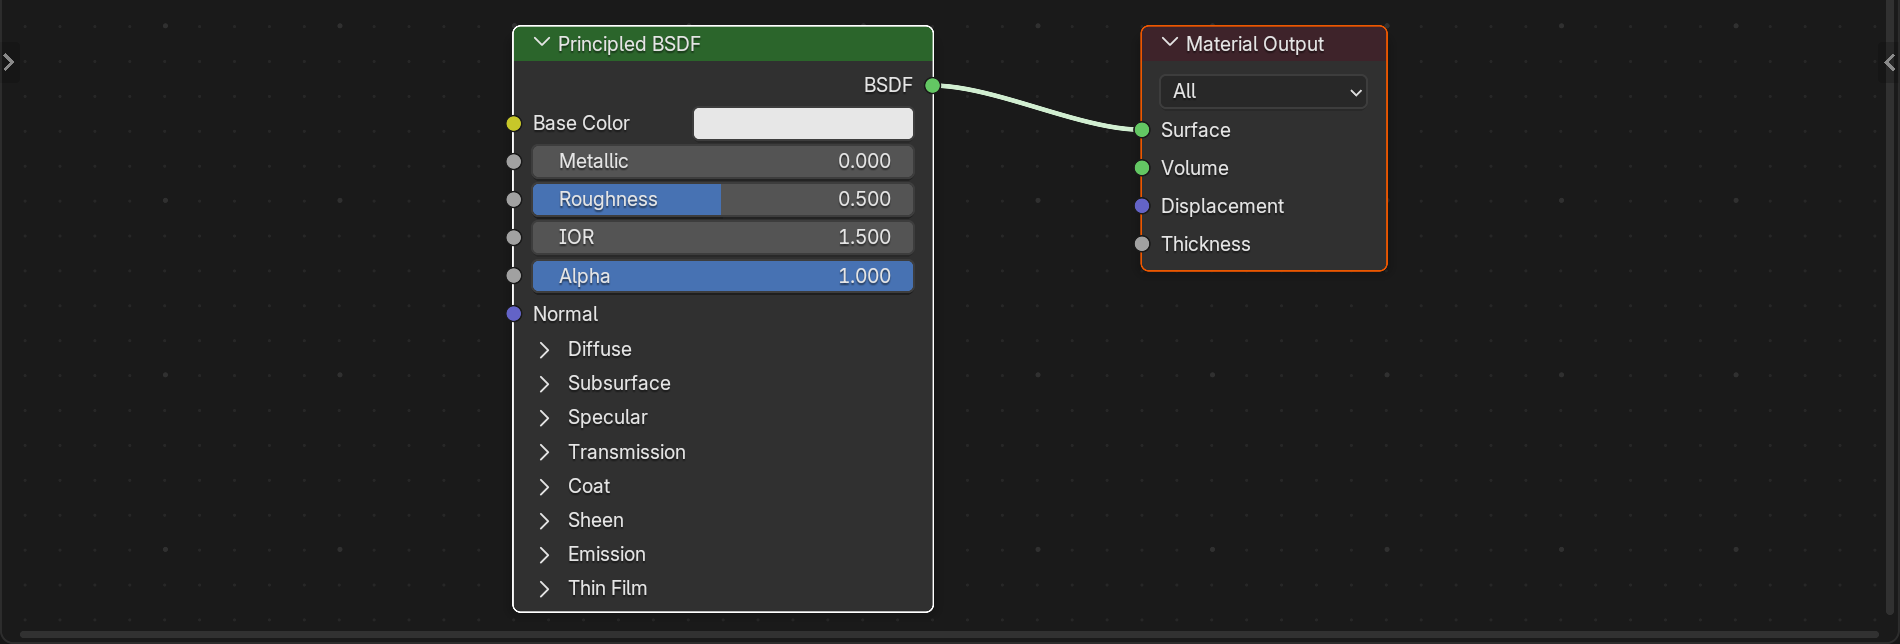Click the Alpha input socket

514,276
